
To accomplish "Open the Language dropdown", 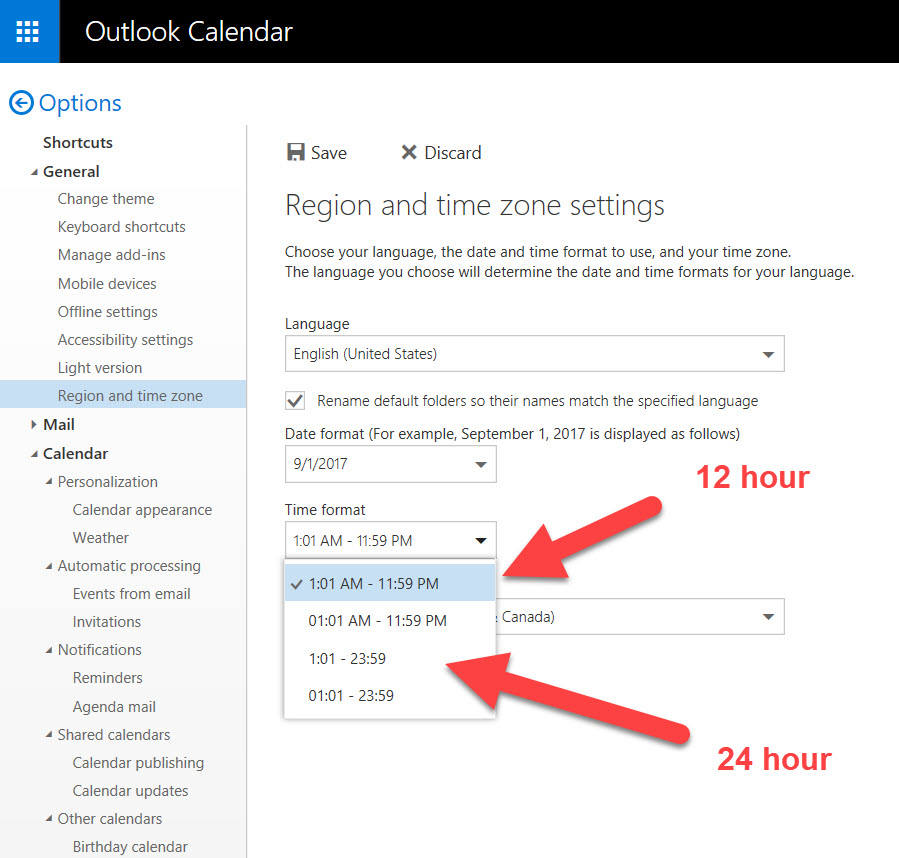I will tap(534, 354).
